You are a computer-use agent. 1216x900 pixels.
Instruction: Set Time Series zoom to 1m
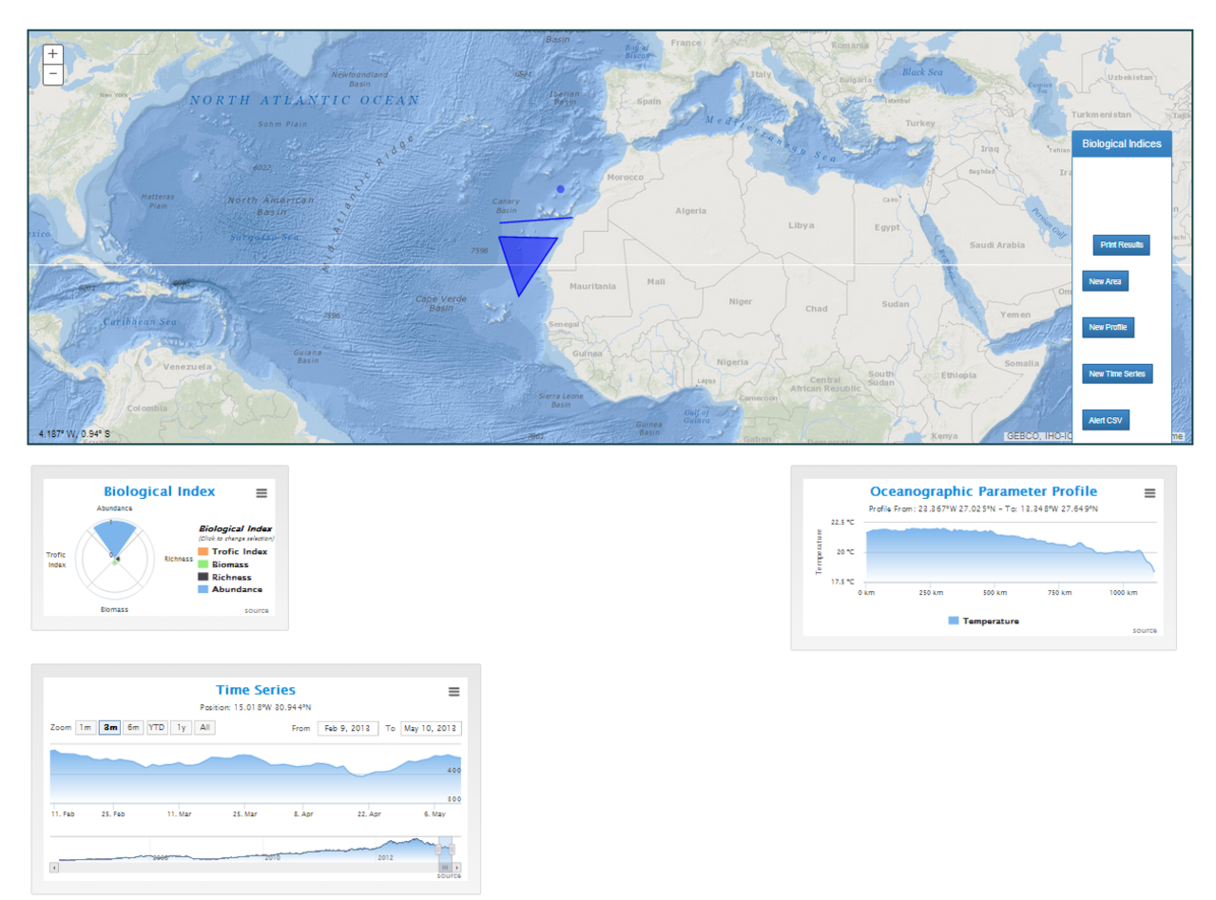click(85, 728)
